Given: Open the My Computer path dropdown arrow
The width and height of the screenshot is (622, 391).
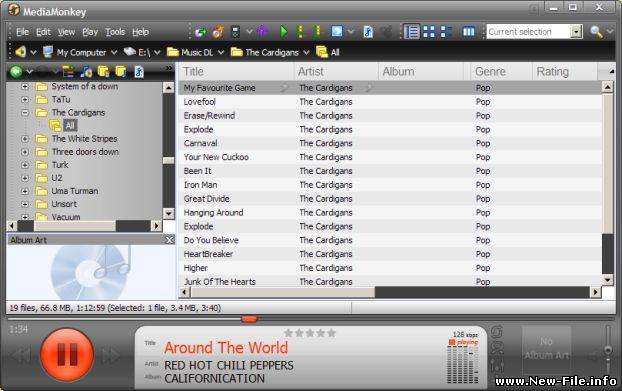Looking at the screenshot, I should point(114,52).
